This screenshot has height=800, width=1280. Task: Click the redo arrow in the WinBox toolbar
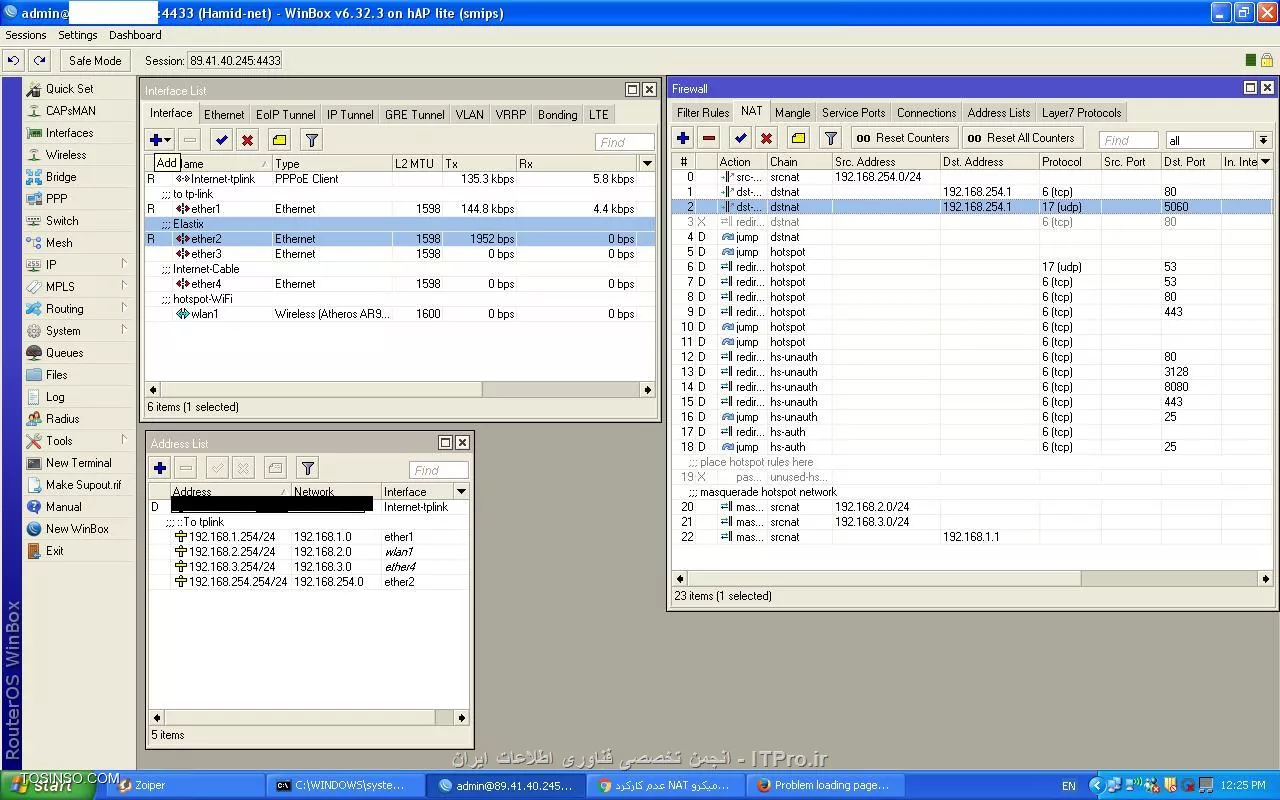coord(39,61)
